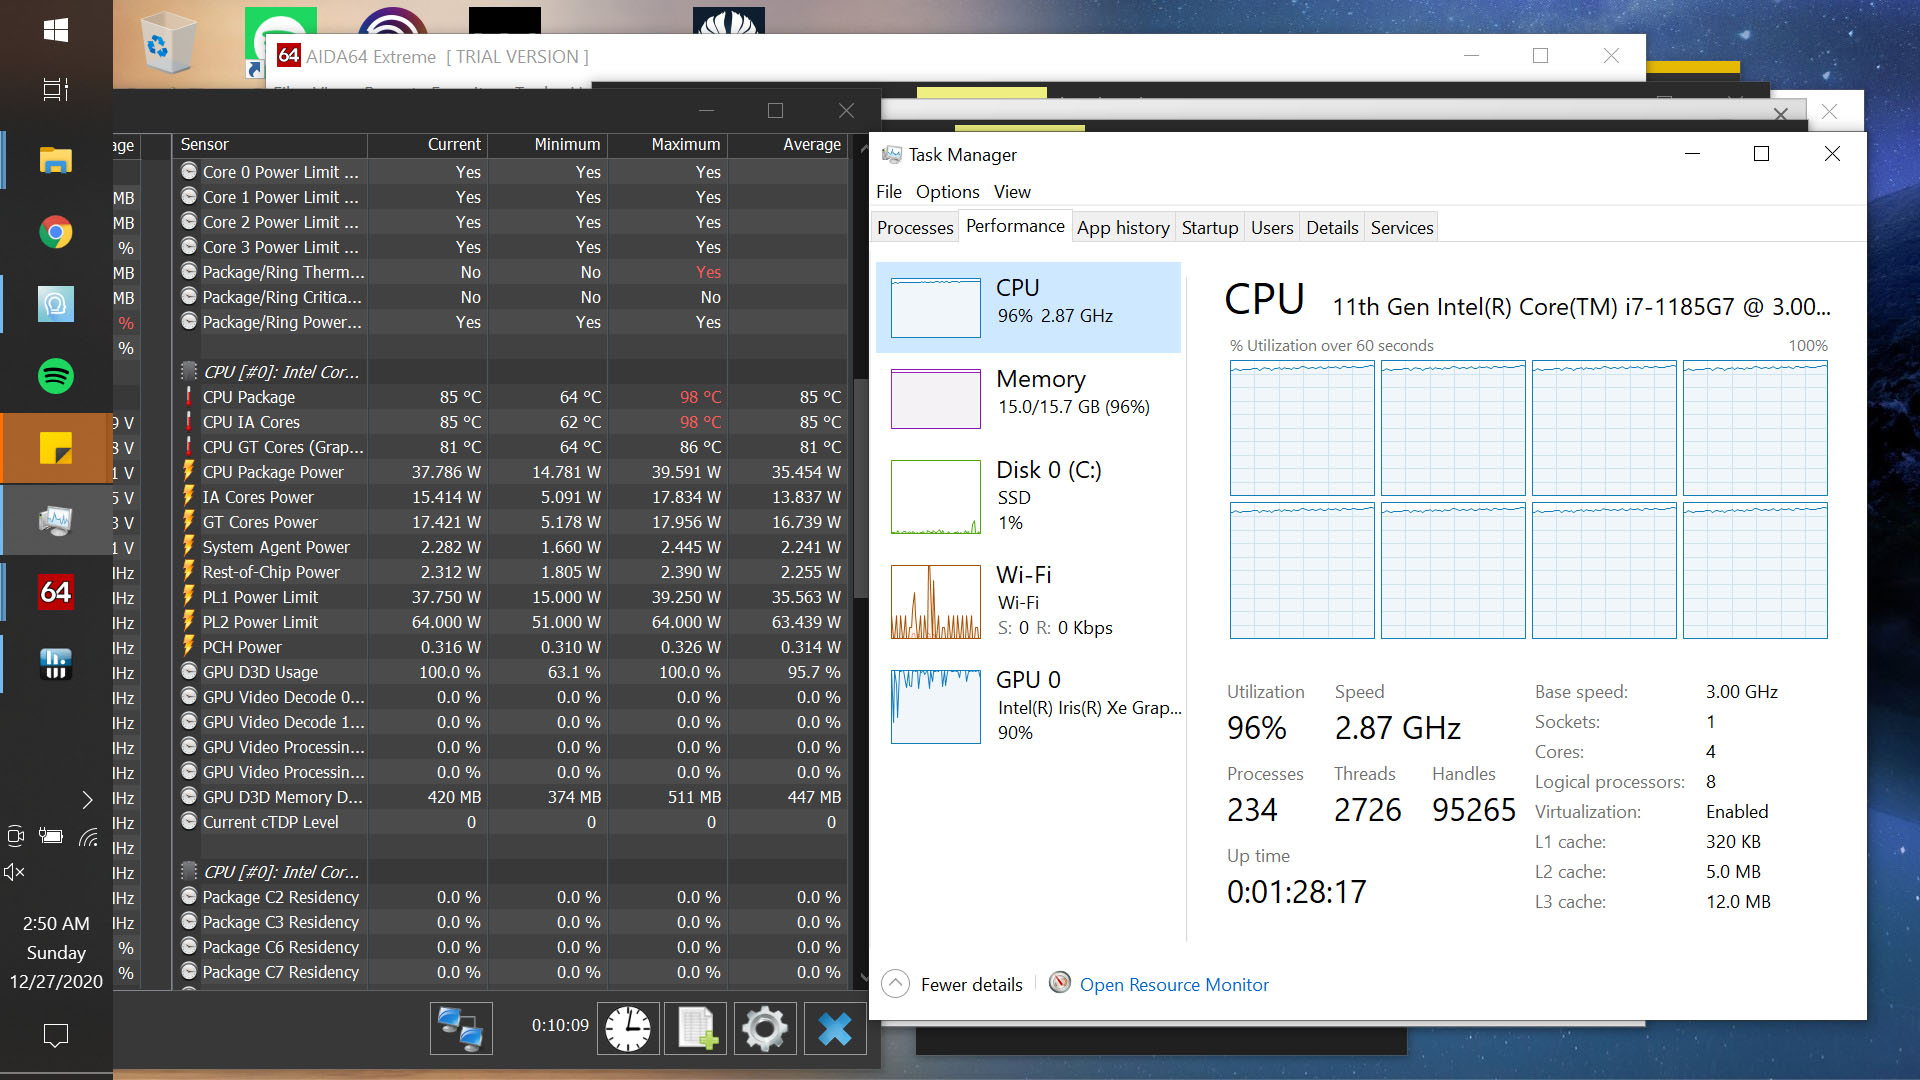Click the Wi-Fi network tray icon
The height and width of the screenshot is (1080, 1920).
[89, 837]
